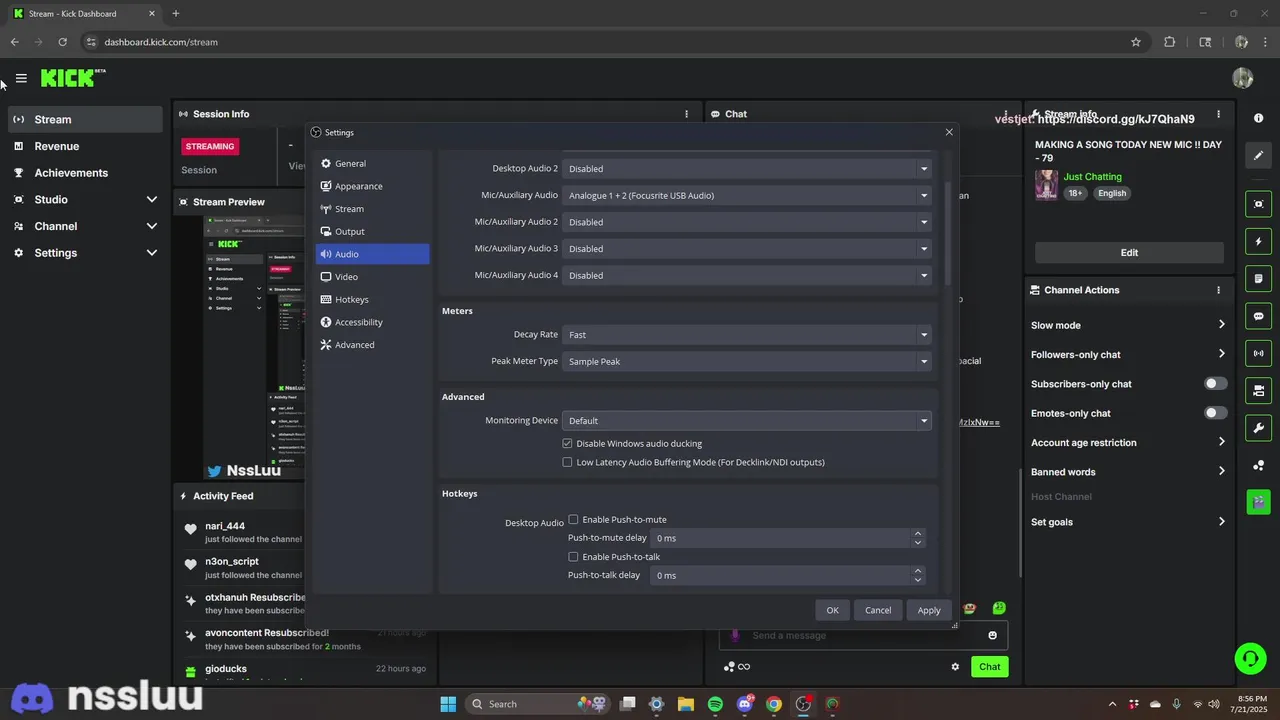Screen dimensions: 1280x720
Task: Click the pencil edit icon in right rail
Action: coord(1258,155)
